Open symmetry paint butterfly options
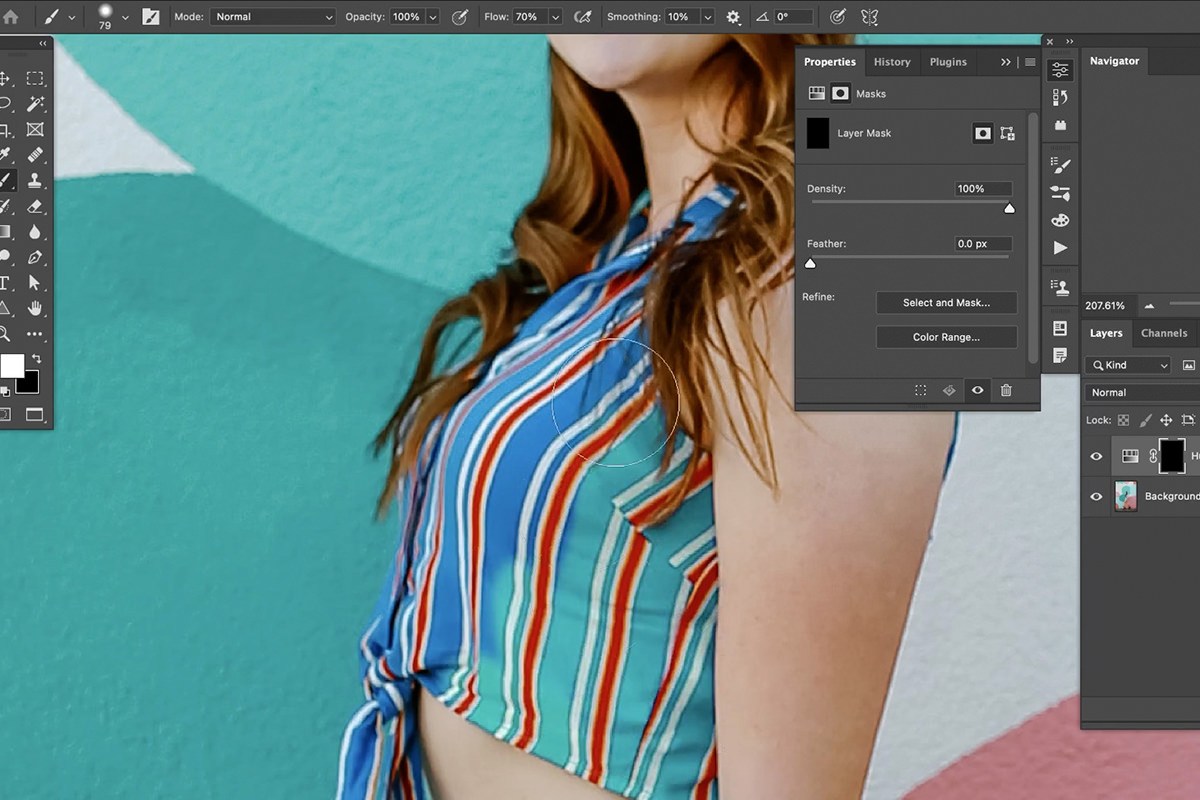 [869, 17]
